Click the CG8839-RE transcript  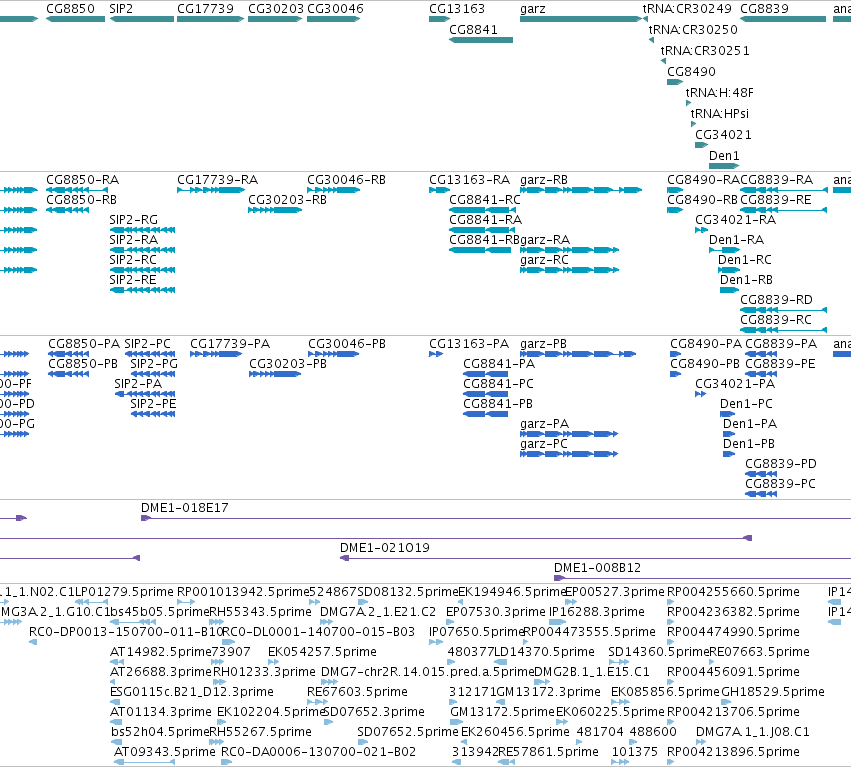(784, 210)
